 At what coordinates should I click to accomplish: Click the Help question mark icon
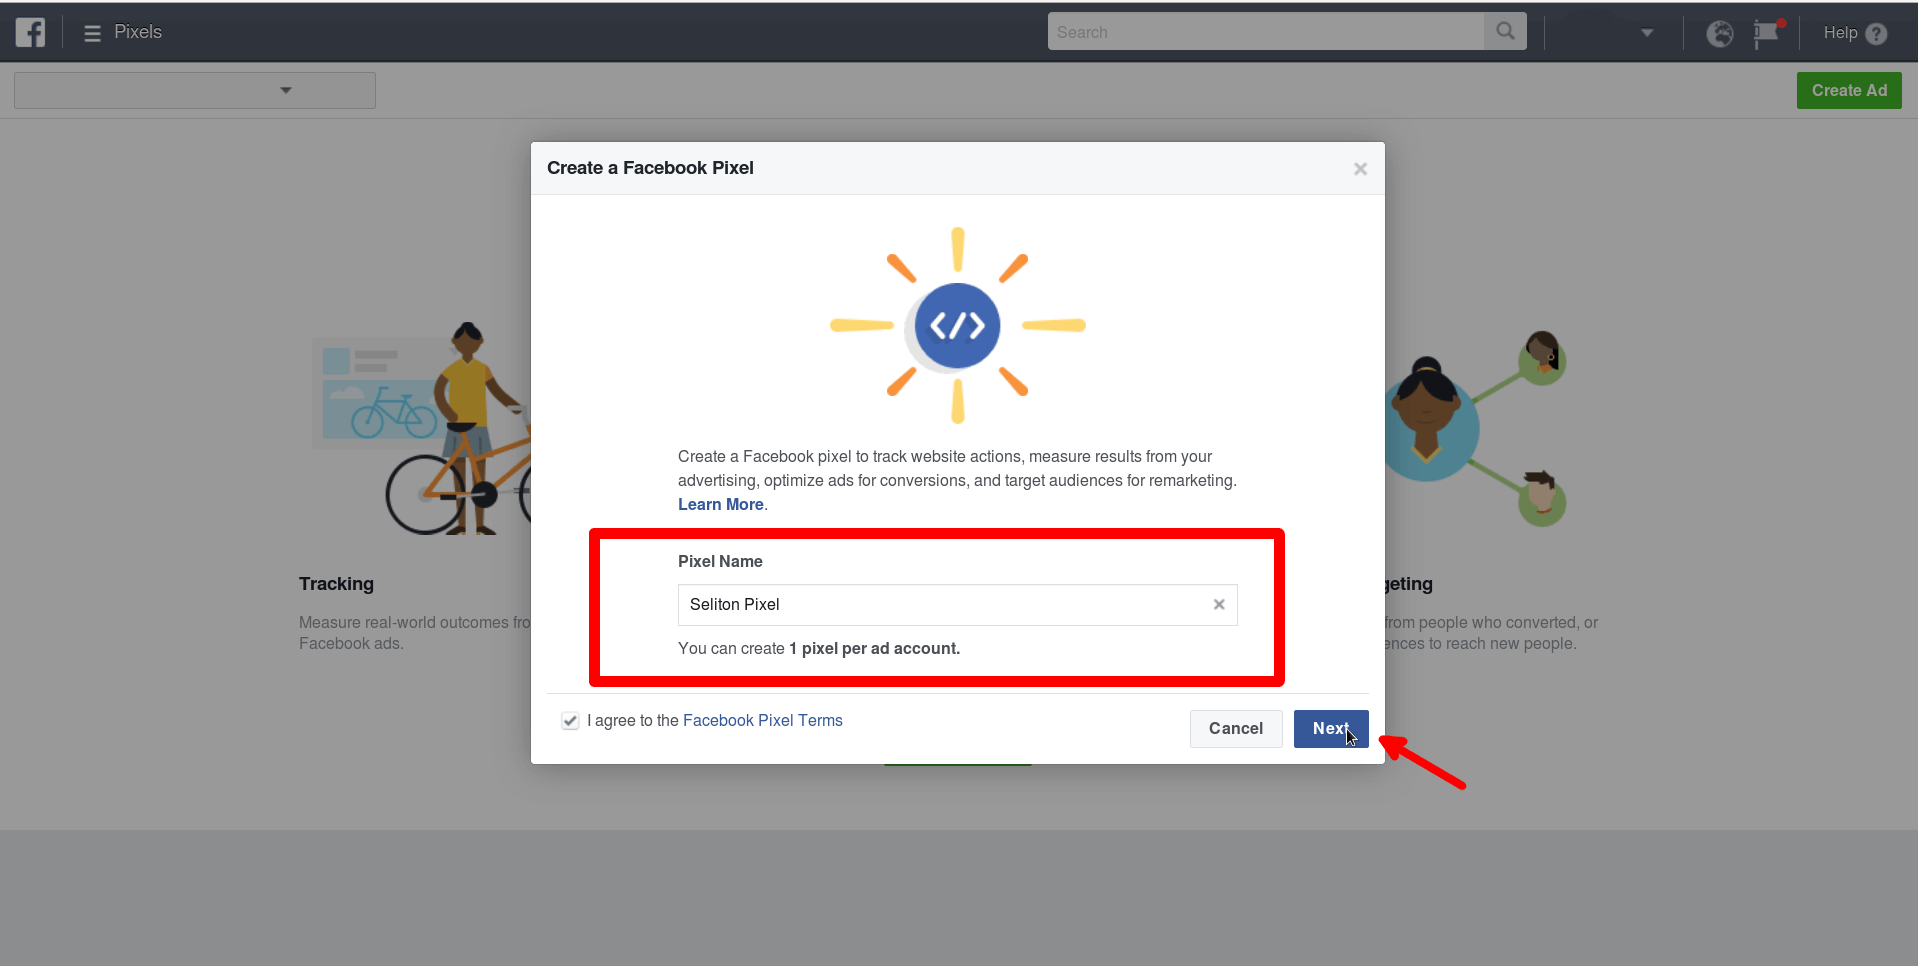pos(1877,33)
